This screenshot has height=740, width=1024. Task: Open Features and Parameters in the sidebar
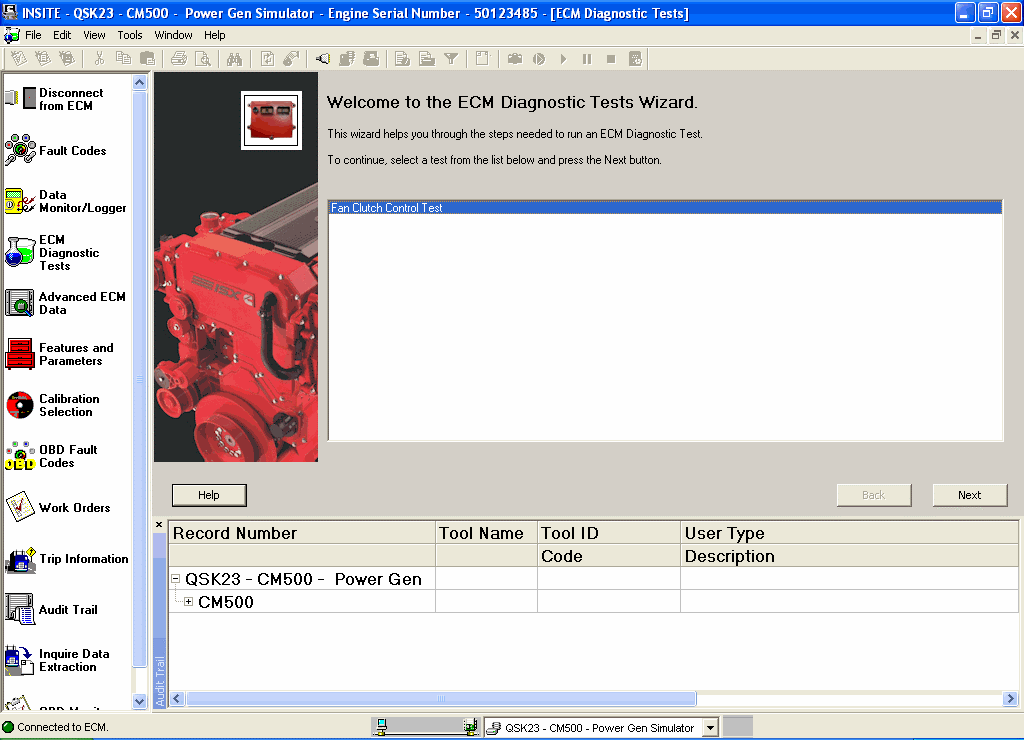(x=59, y=354)
